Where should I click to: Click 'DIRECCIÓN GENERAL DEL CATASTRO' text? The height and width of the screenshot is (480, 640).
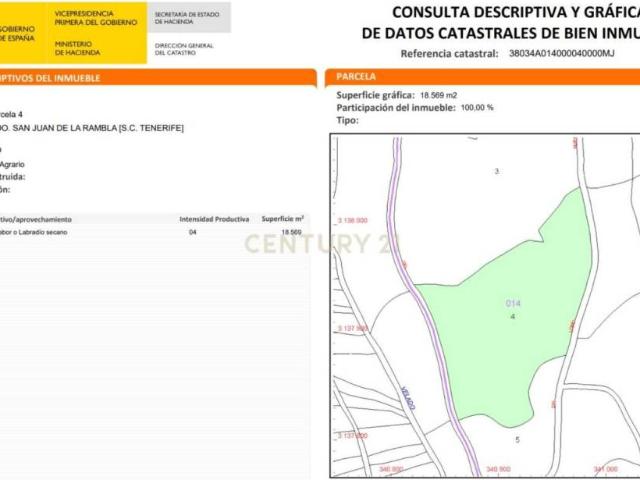[184, 49]
